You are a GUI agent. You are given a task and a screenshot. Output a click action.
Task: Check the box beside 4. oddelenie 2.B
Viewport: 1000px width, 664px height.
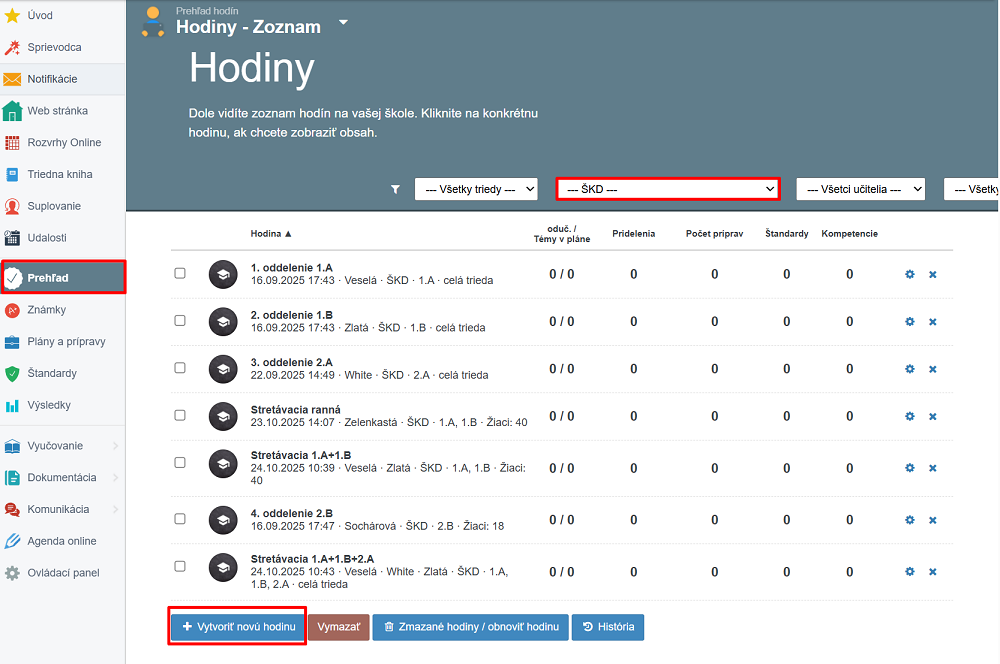pyautogui.click(x=180, y=519)
